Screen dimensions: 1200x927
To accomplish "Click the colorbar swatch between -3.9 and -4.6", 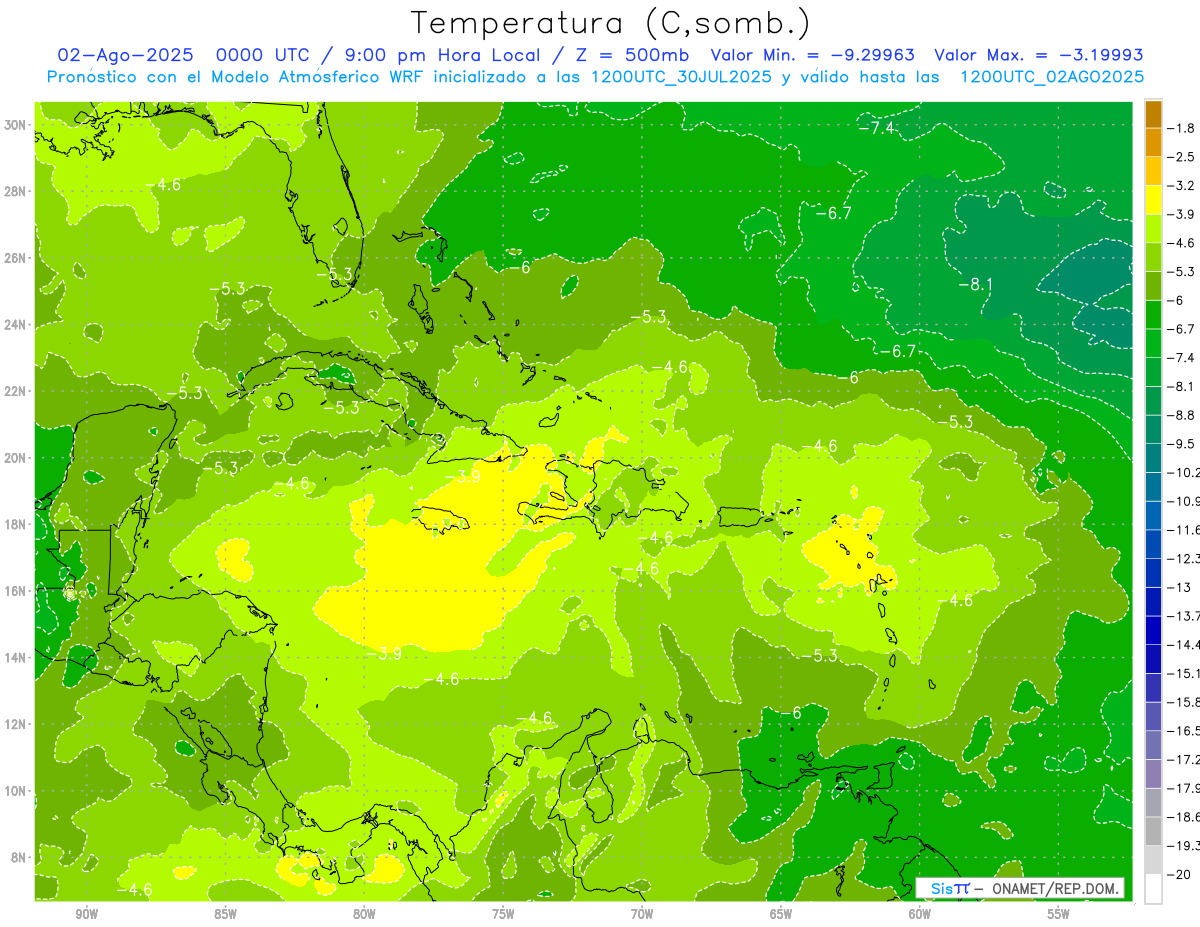I will (x=1153, y=228).
